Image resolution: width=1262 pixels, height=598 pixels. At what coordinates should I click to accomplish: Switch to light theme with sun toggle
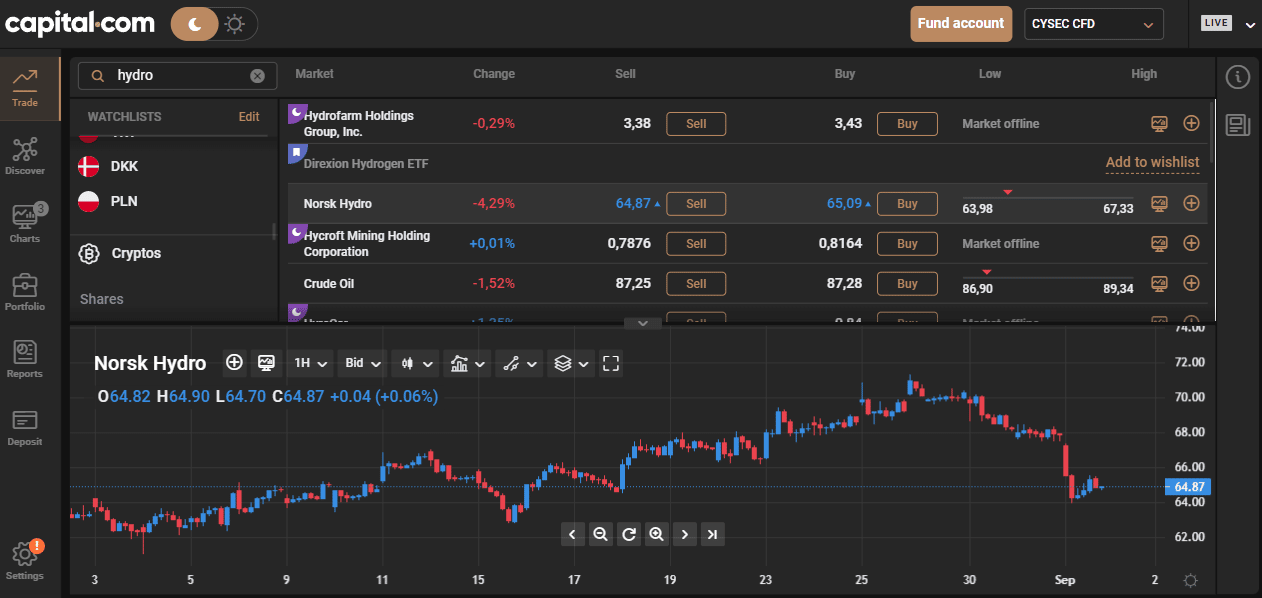click(233, 22)
